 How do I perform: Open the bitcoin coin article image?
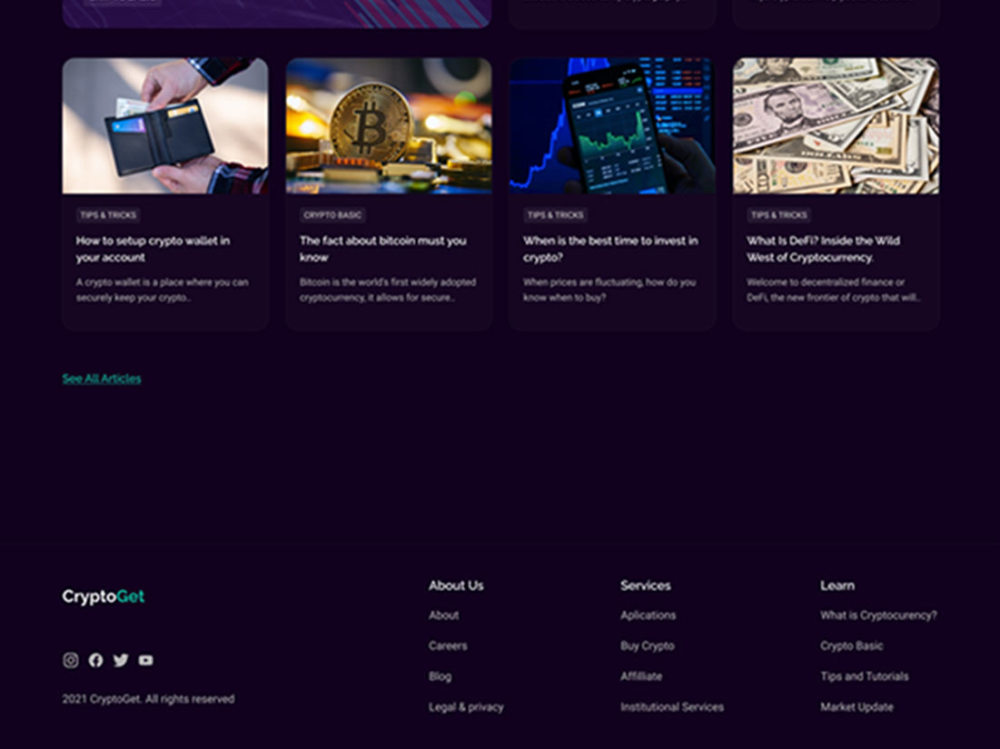[389, 126]
